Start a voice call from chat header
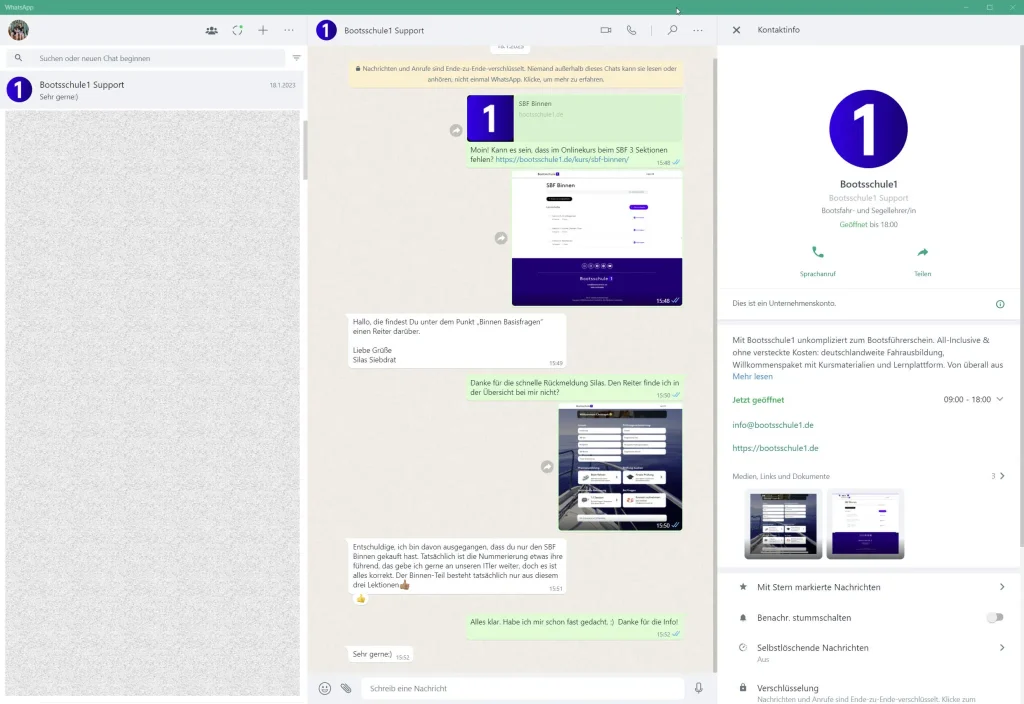1024x704 pixels. [x=631, y=30]
